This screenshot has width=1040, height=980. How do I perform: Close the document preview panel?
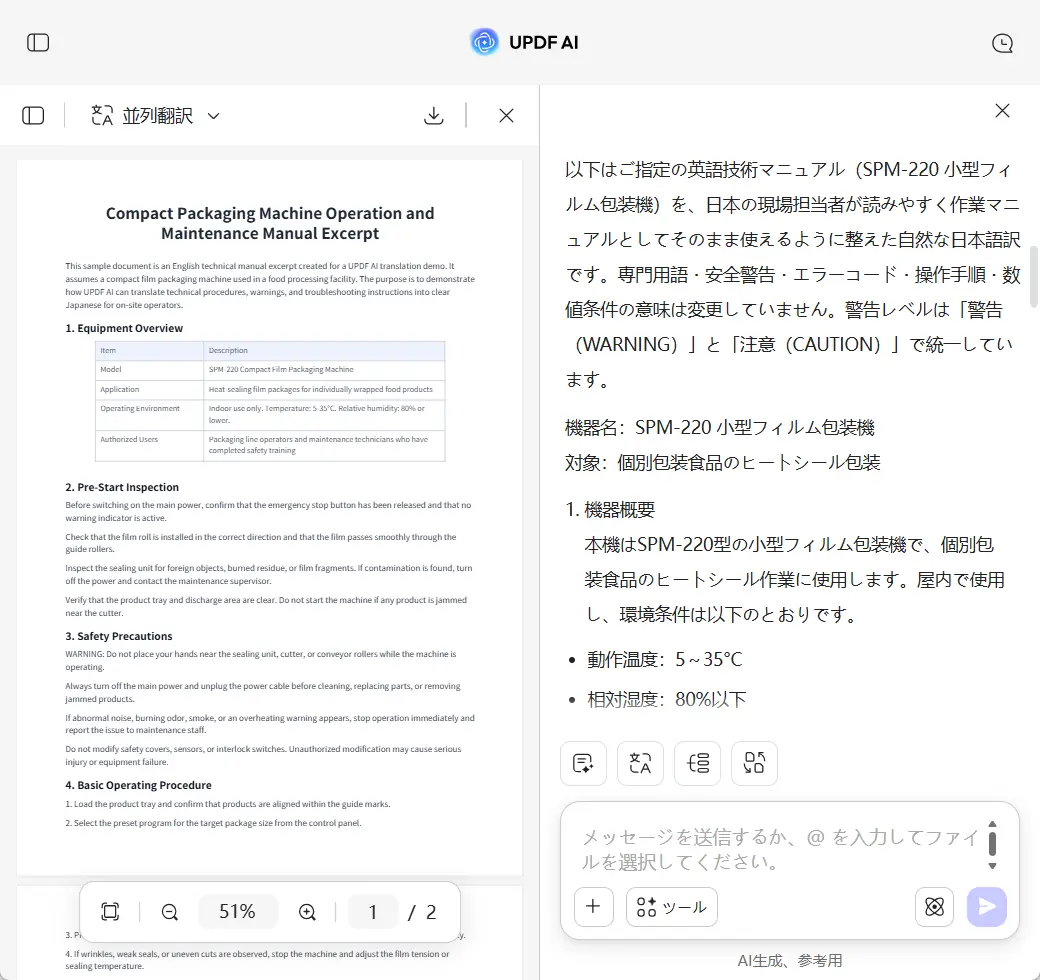(x=506, y=115)
